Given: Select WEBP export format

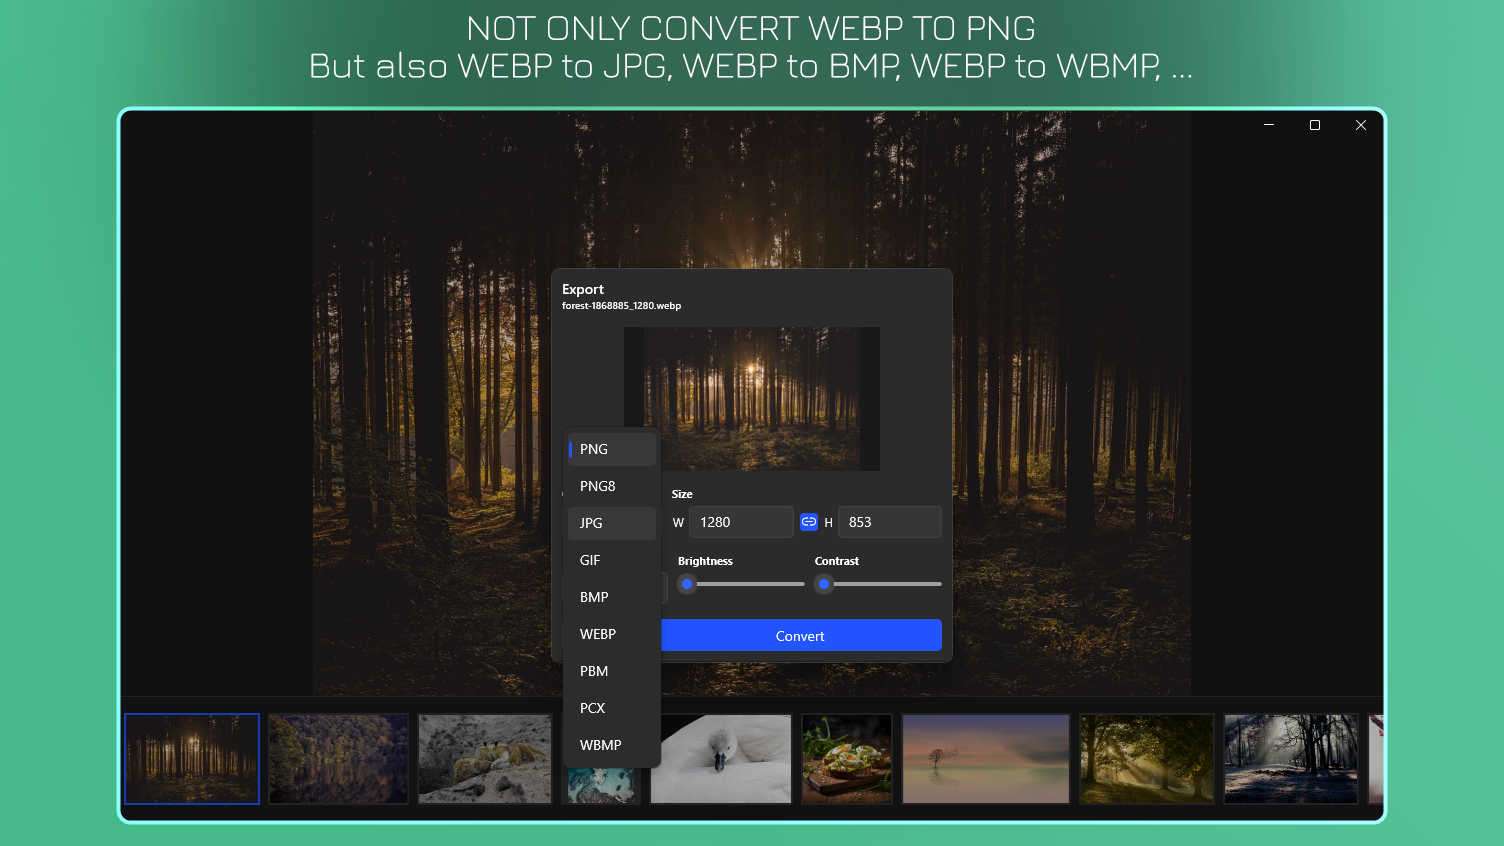Looking at the screenshot, I should point(612,634).
